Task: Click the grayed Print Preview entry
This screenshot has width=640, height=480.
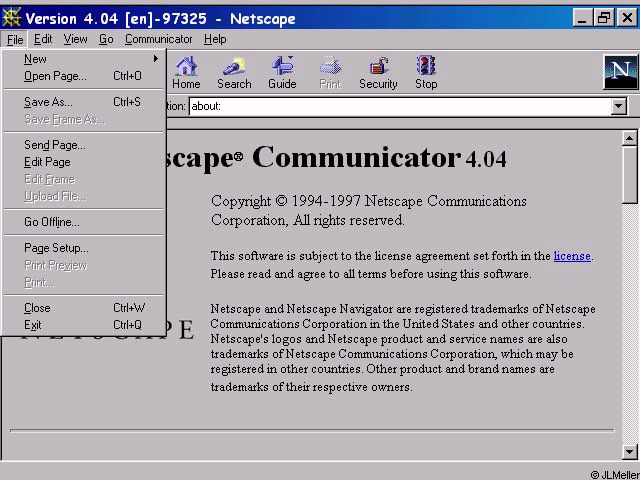Action: click(84, 265)
